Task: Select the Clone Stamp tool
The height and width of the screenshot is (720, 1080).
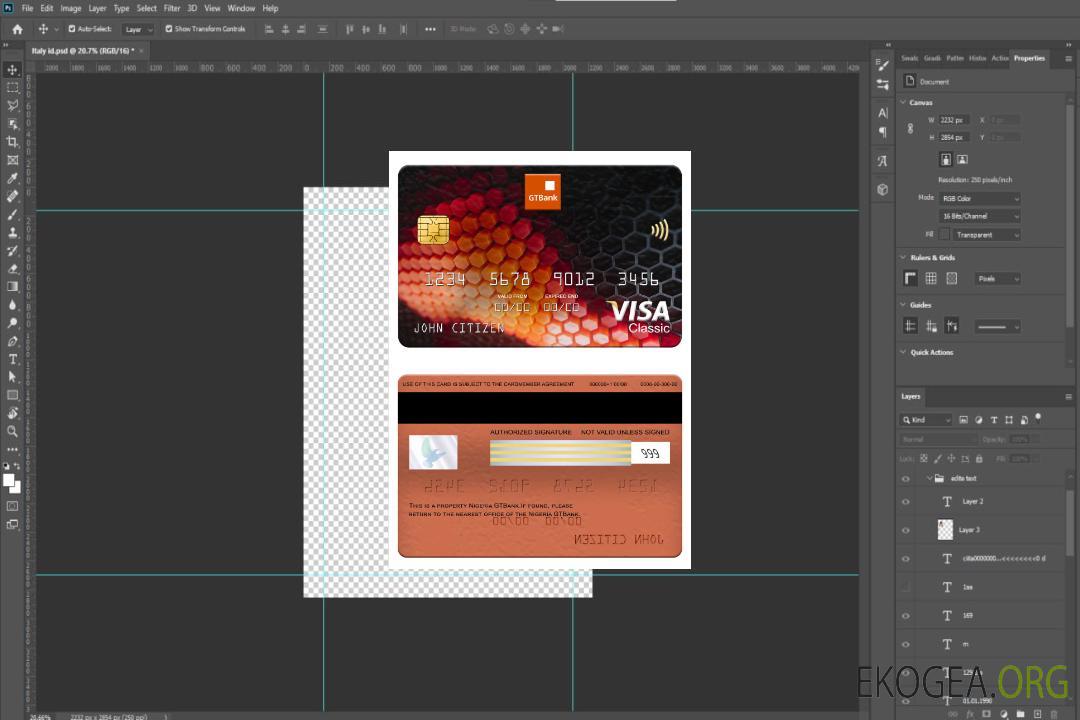Action: [12, 233]
